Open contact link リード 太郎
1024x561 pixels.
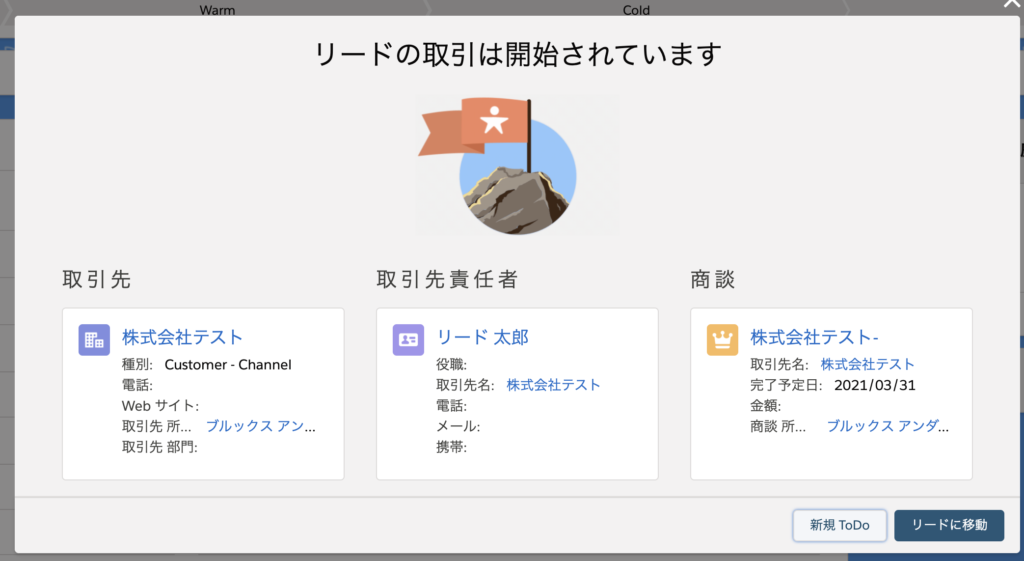(x=483, y=337)
